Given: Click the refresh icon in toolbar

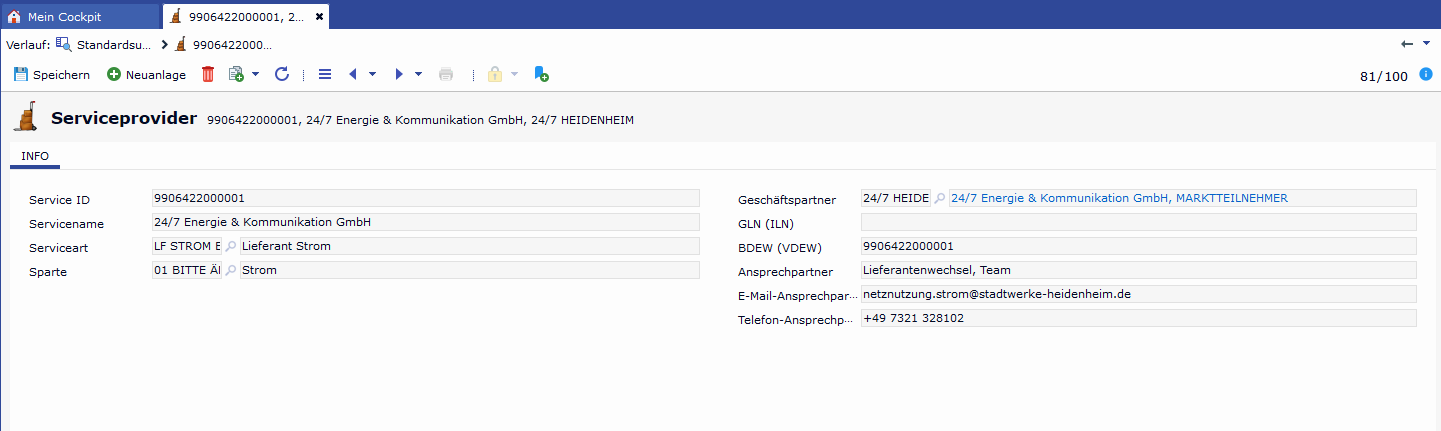Looking at the screenshot, I should pyautogui.click(x=282, y=74).
